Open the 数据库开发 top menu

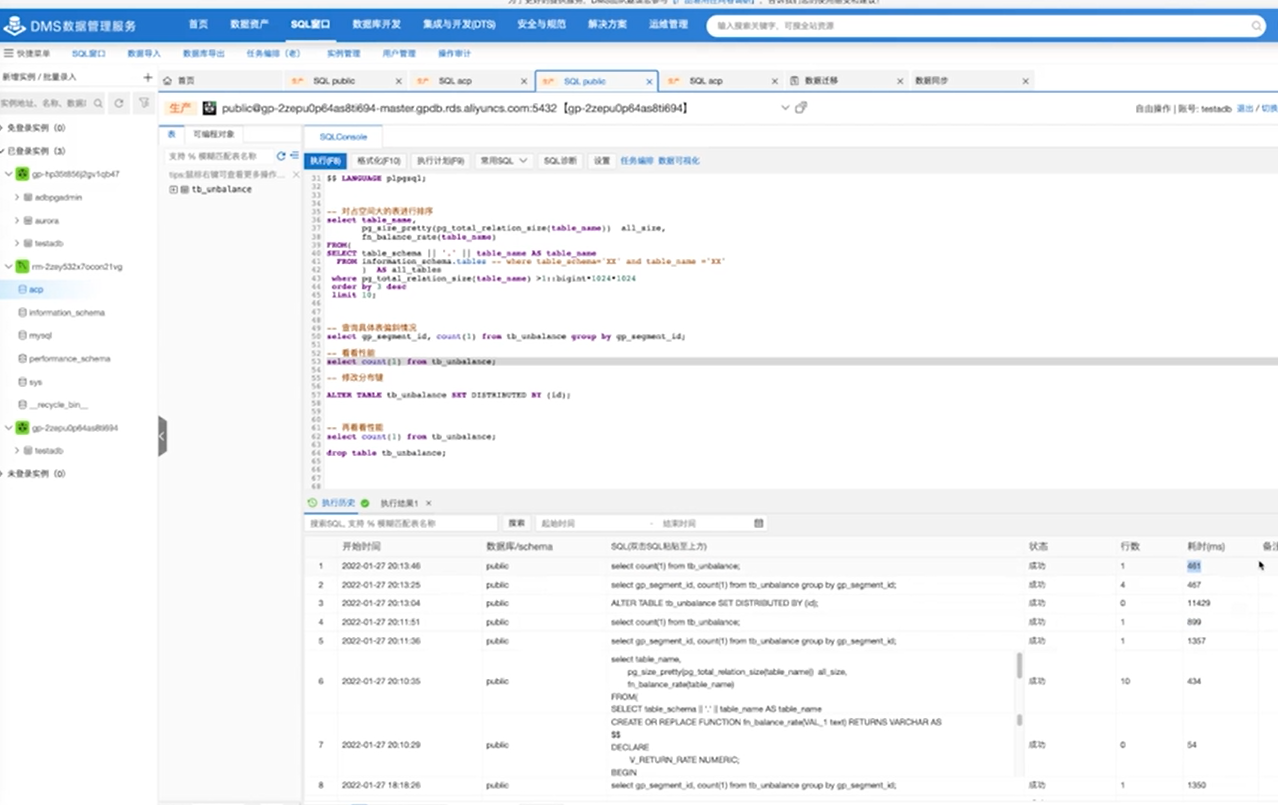tap(377, 24)
